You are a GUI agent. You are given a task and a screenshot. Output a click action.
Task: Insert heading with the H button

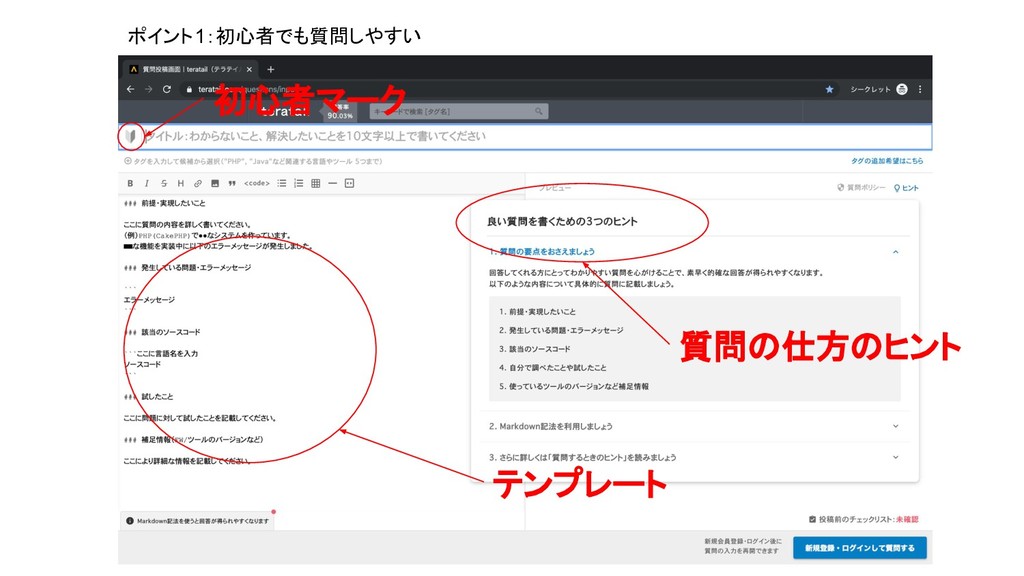[181, 184]
